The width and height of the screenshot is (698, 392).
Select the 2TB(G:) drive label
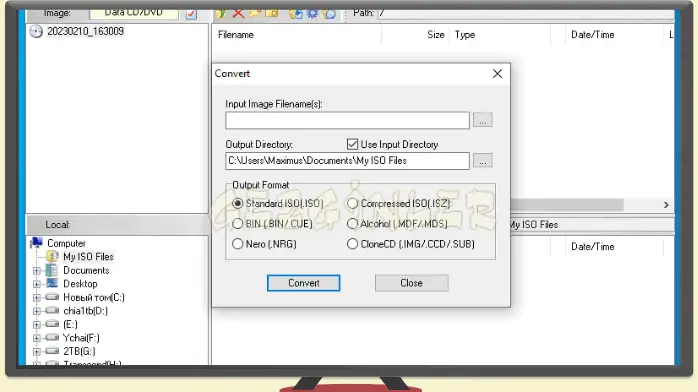(79, 351)
